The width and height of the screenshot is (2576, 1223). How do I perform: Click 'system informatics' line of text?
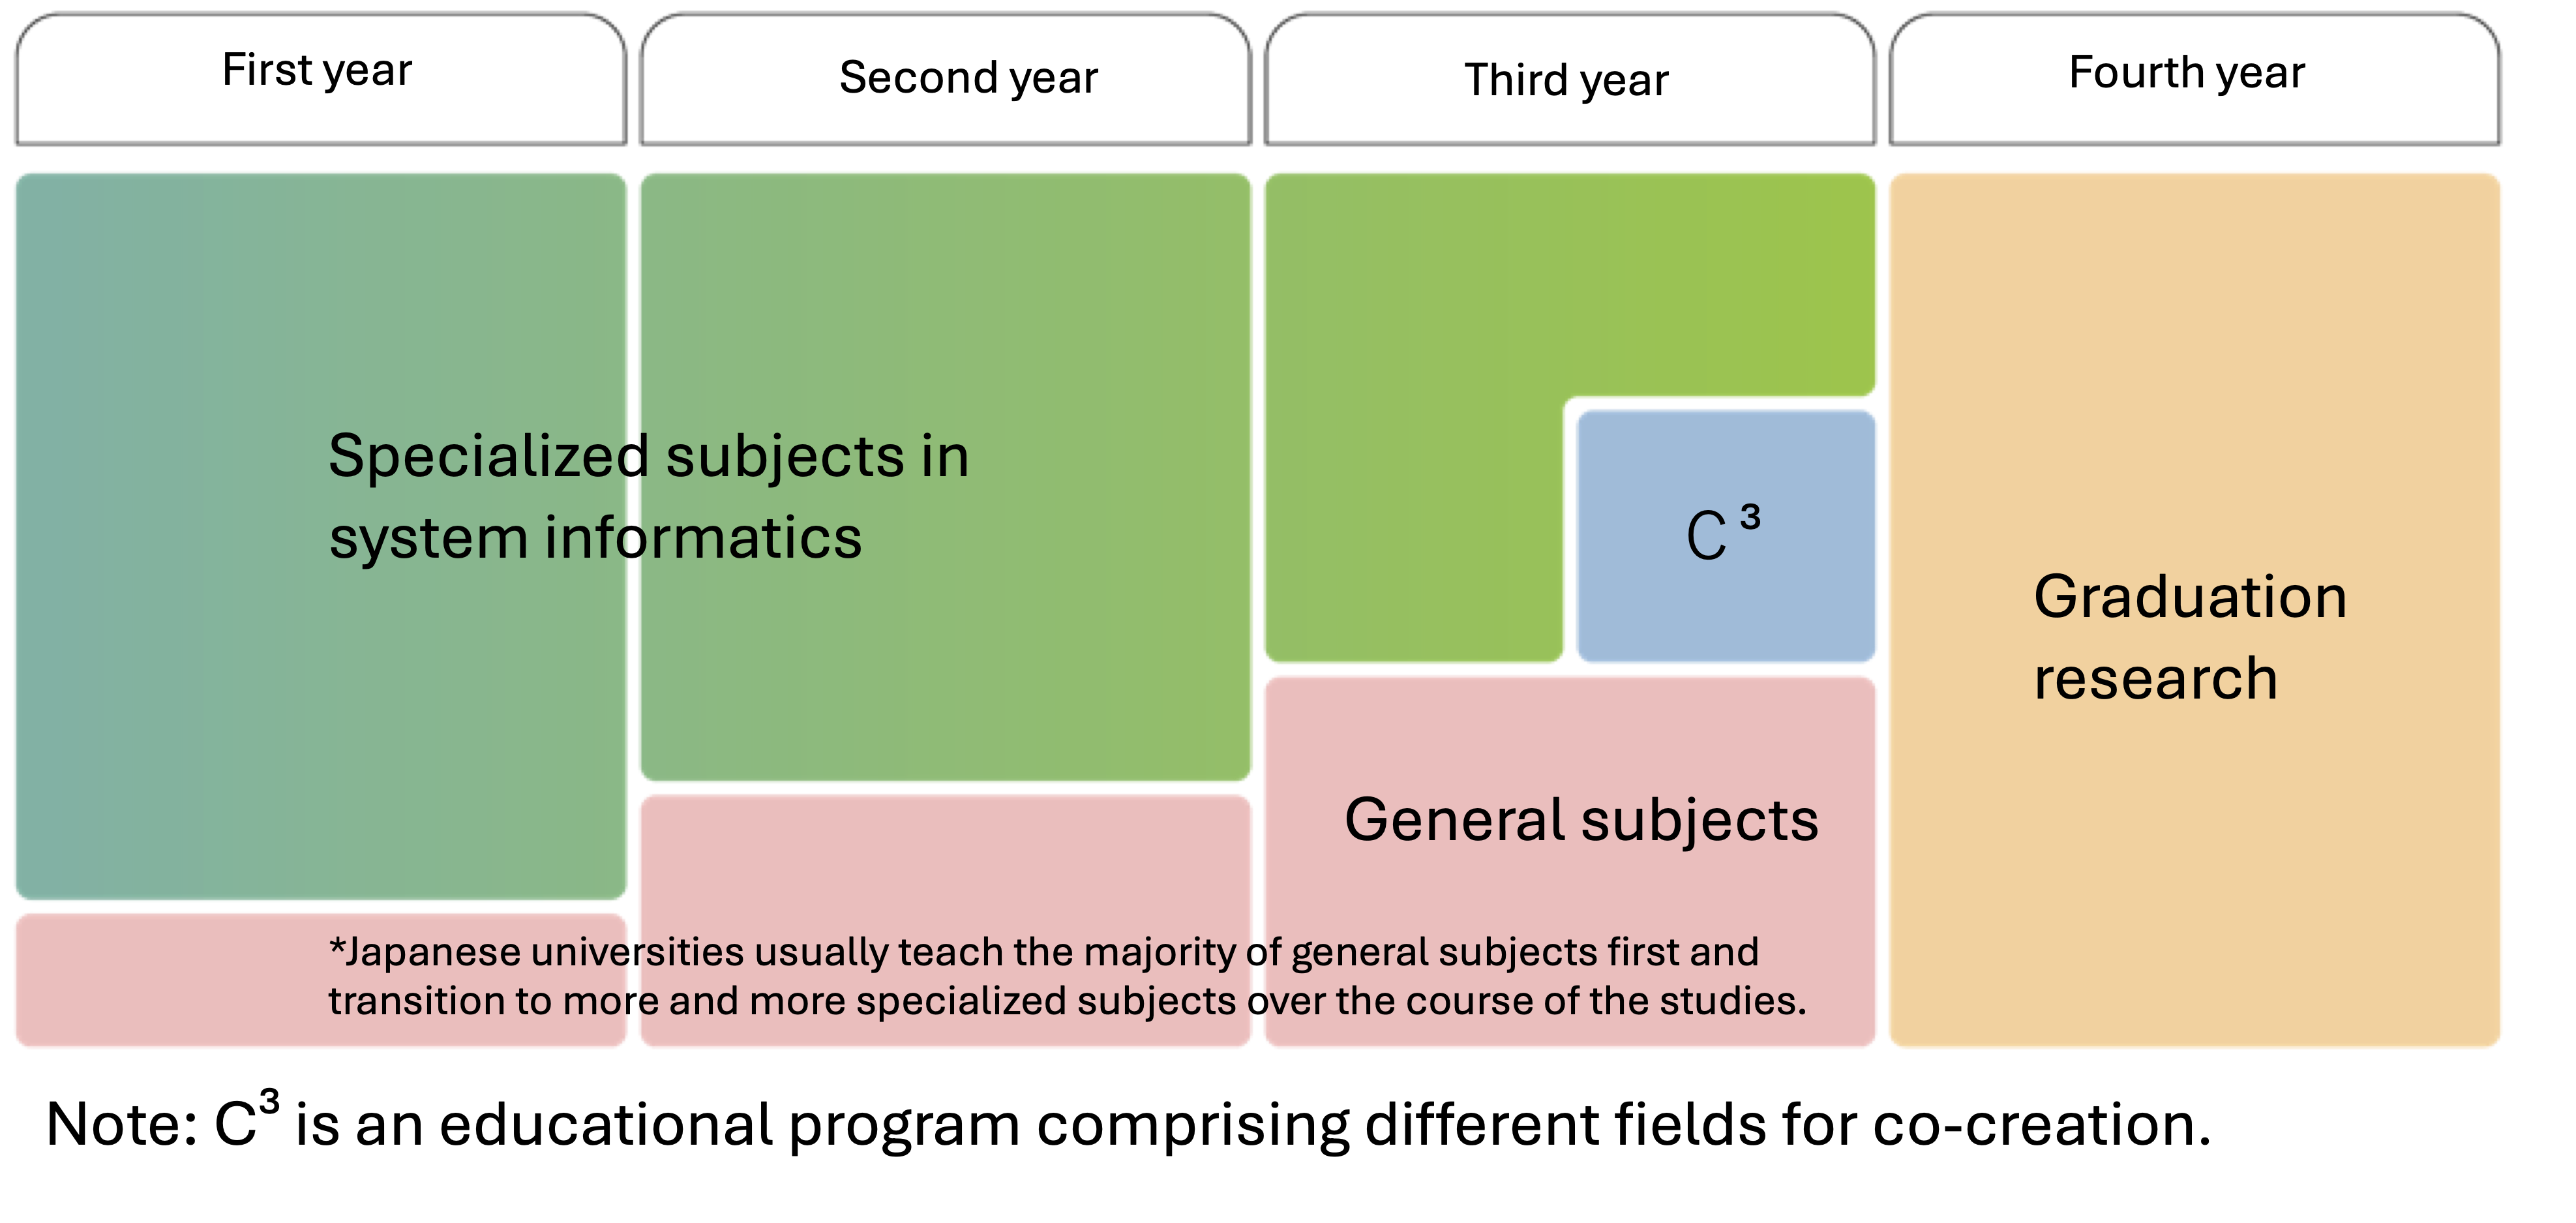pyautogui.click(x=595, y=538)
